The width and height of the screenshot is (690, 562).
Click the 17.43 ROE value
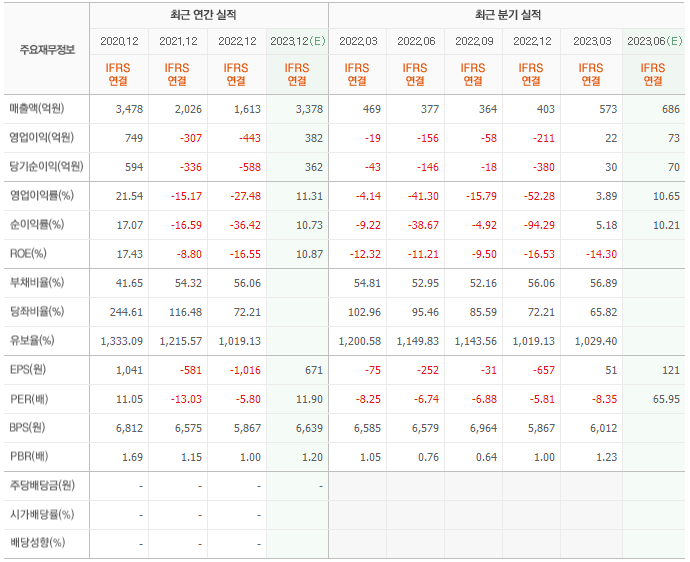pyautogui.click(x=129, y=254)
